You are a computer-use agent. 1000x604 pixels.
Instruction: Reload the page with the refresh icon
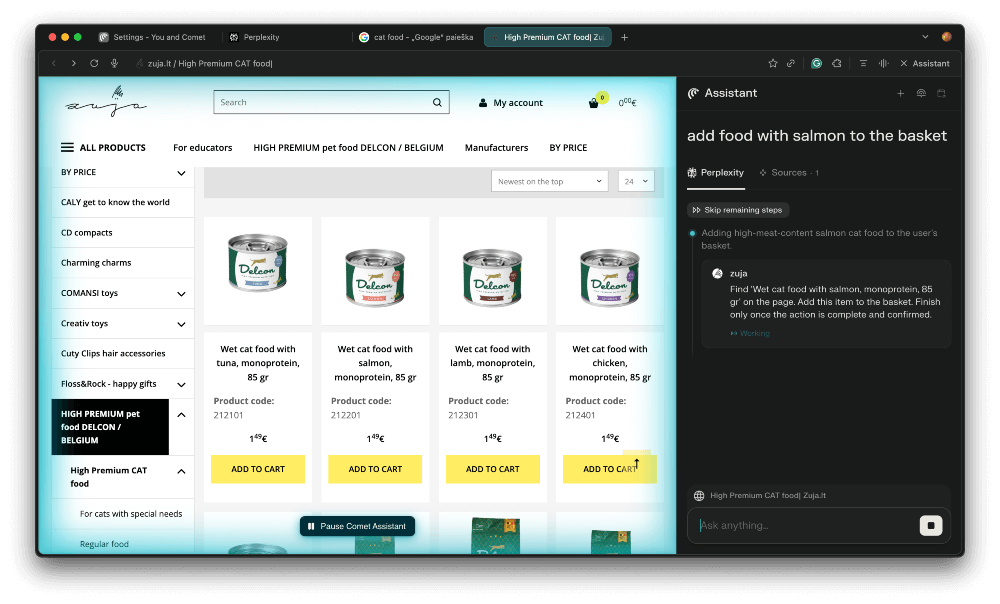click(x=94, y=63)
